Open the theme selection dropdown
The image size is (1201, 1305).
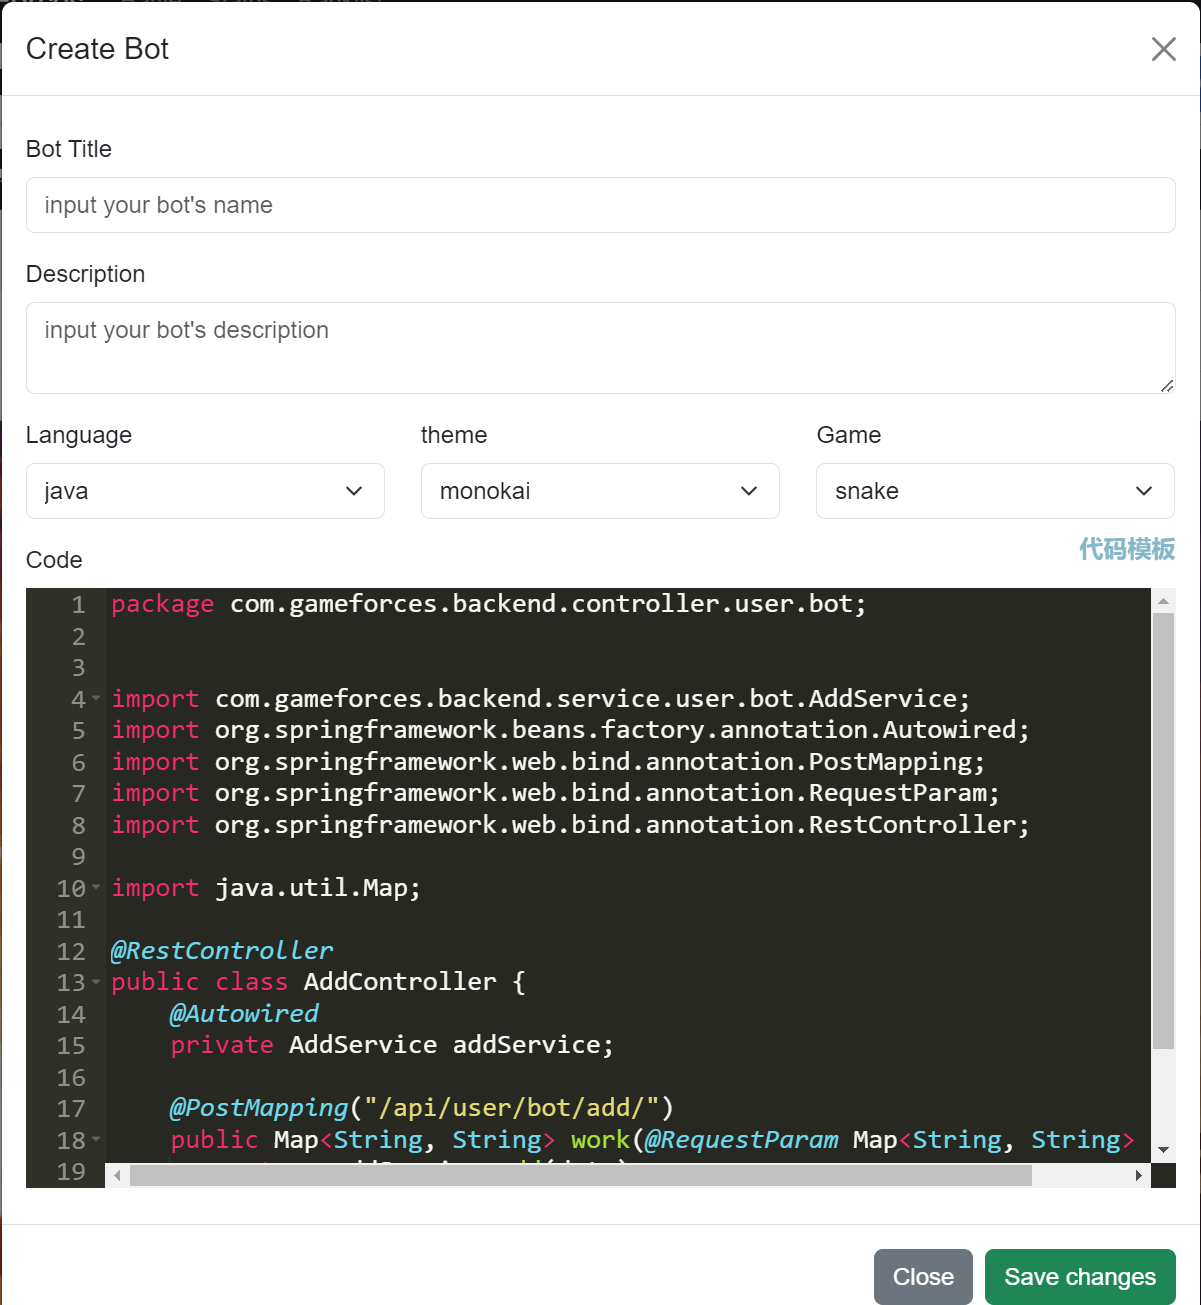(599, 491)
